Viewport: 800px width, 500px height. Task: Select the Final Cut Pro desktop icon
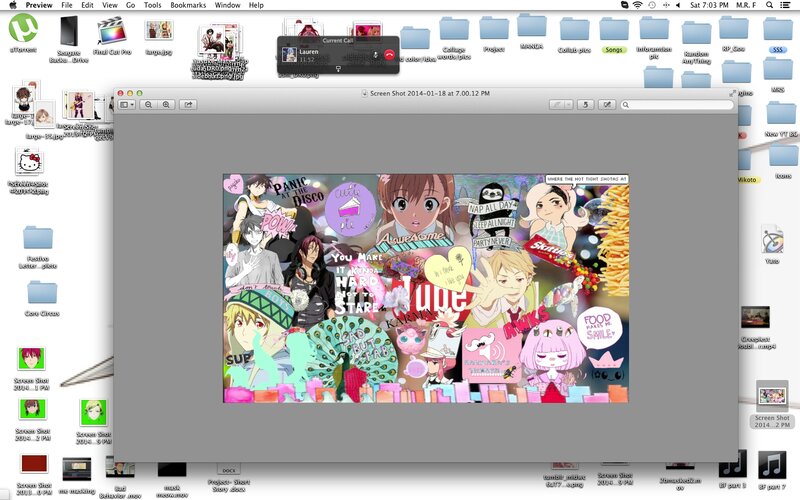[x=112, y=32]
